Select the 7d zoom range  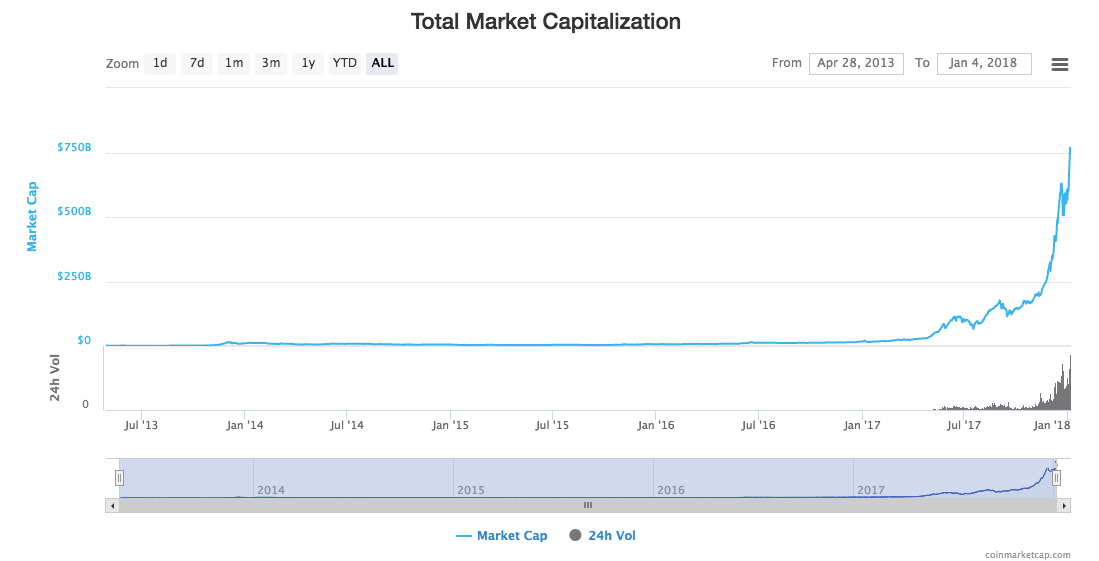point(197,63)
